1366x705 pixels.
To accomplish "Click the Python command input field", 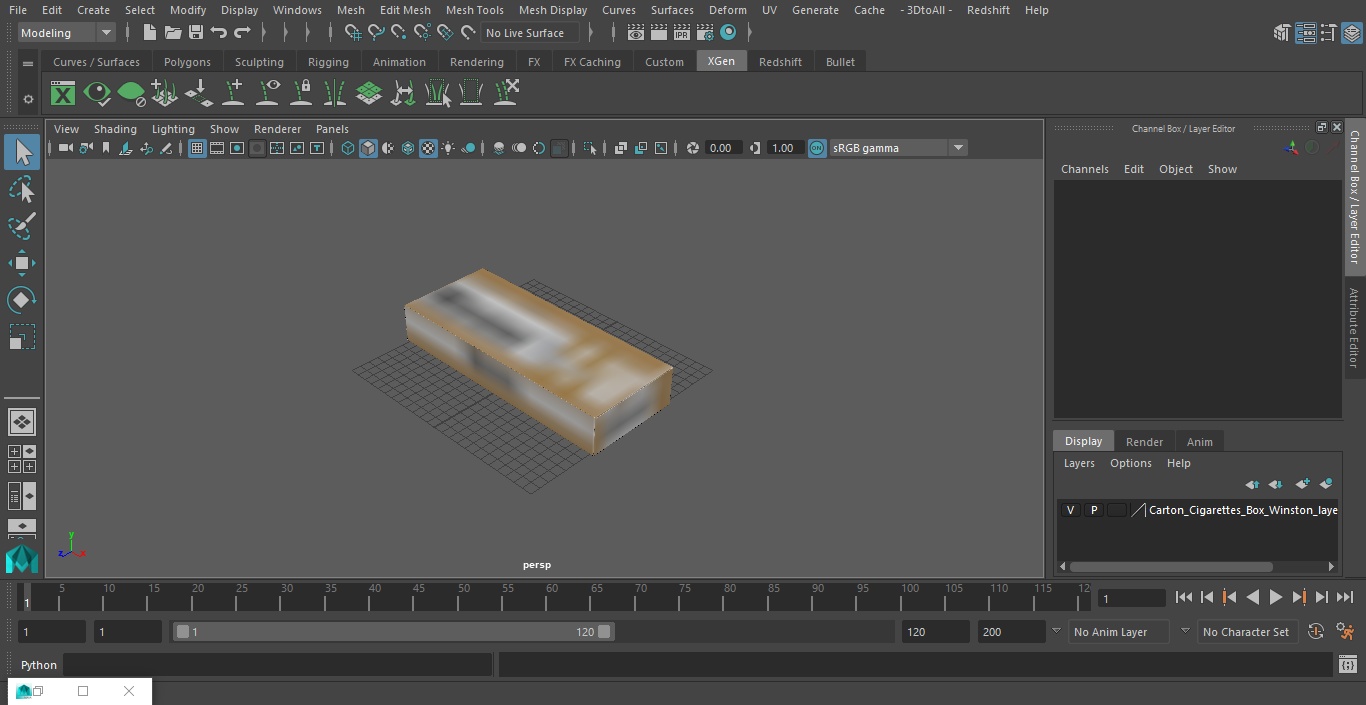I will [278, 665].
